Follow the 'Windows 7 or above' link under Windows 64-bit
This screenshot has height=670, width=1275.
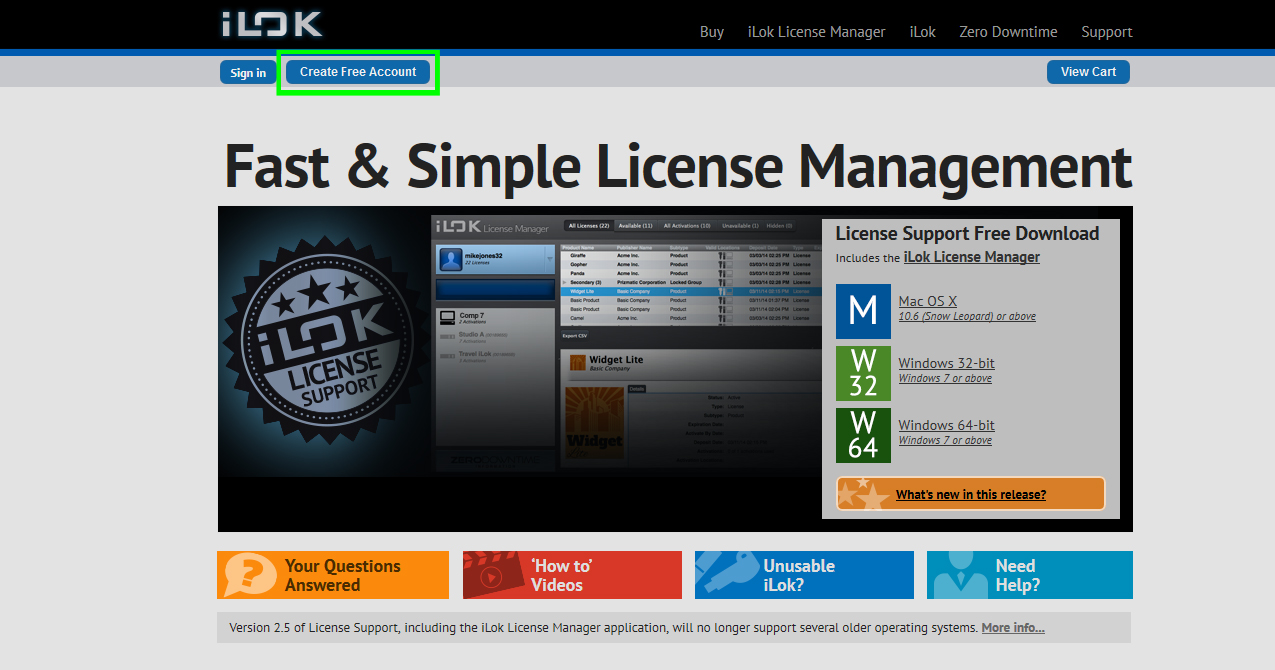tap(945, 439)
